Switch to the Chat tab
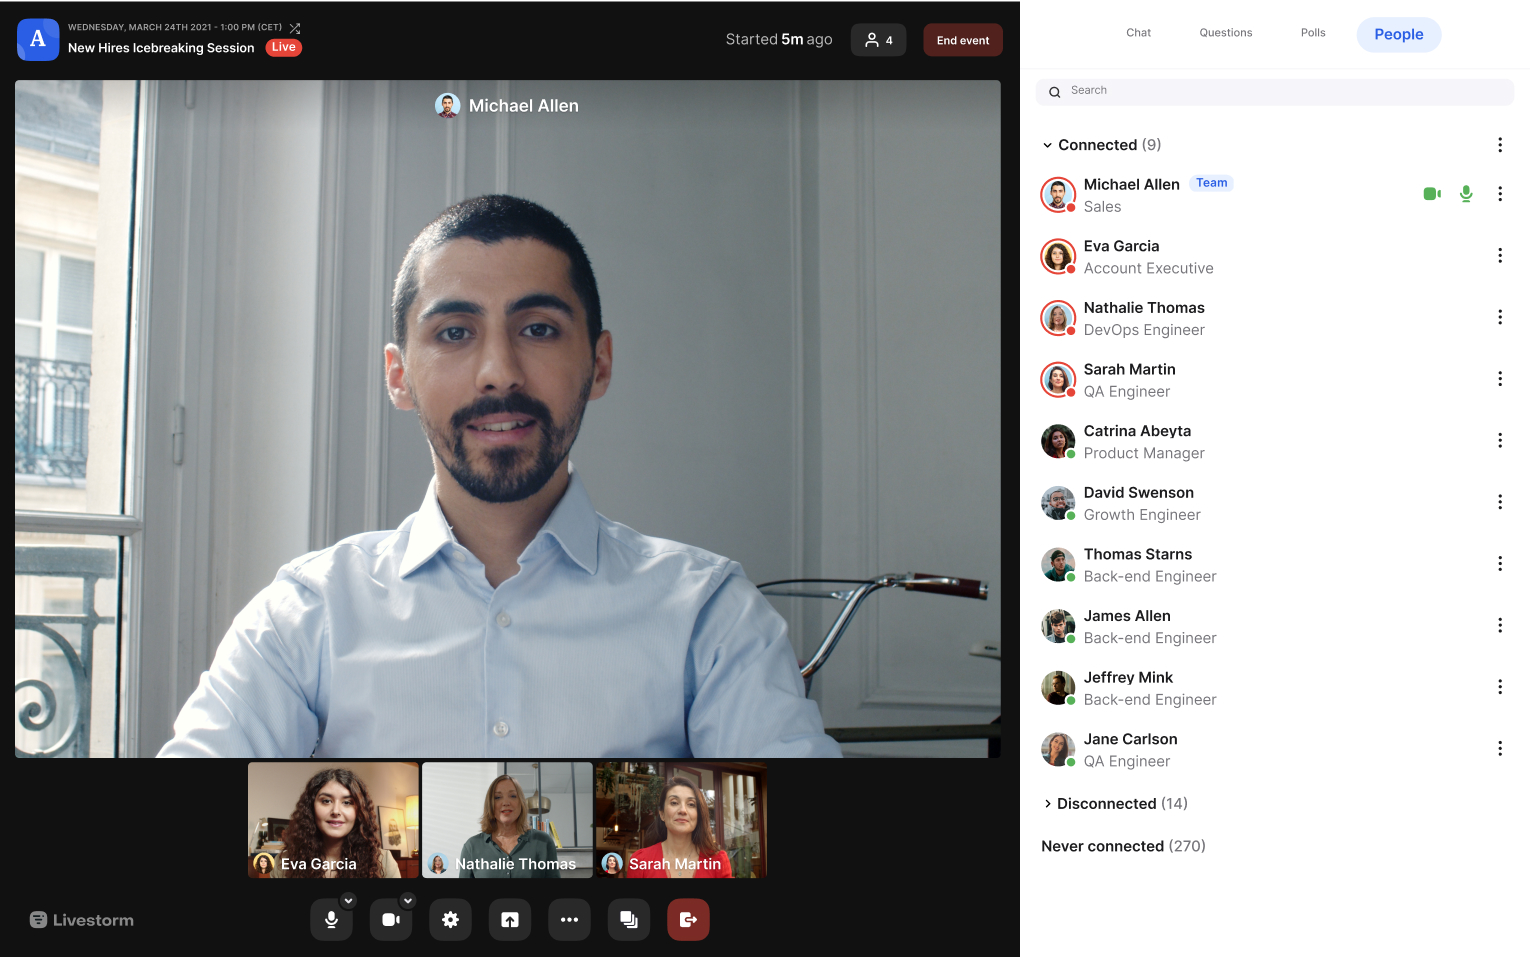This screenshot has width=1530, height=957. pos(1138,33)
